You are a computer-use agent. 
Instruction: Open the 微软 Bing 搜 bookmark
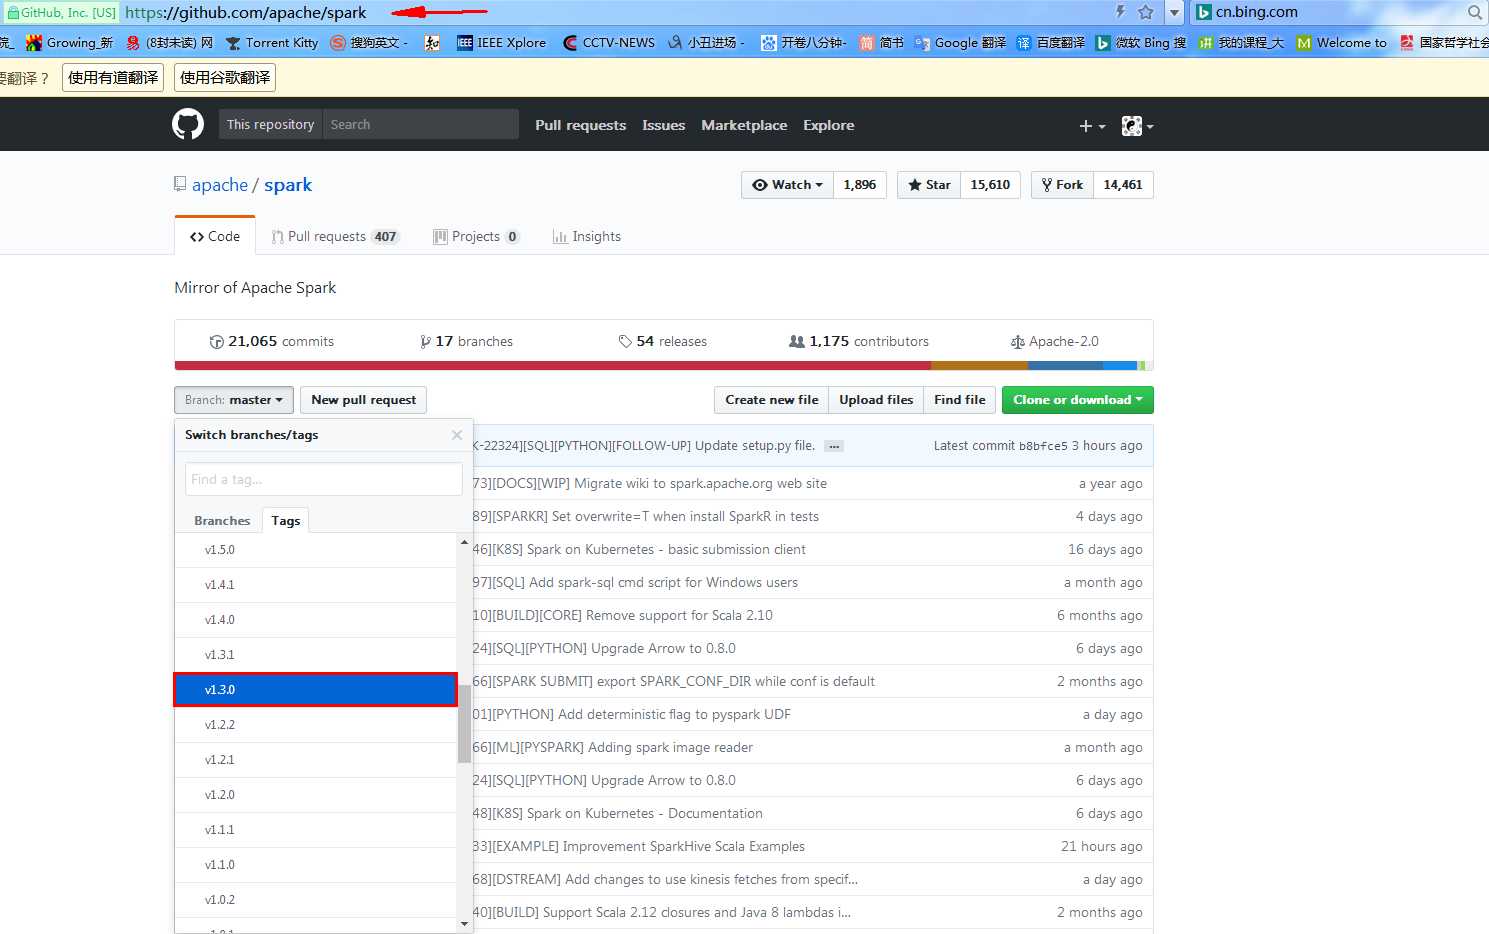point(1140,43)
